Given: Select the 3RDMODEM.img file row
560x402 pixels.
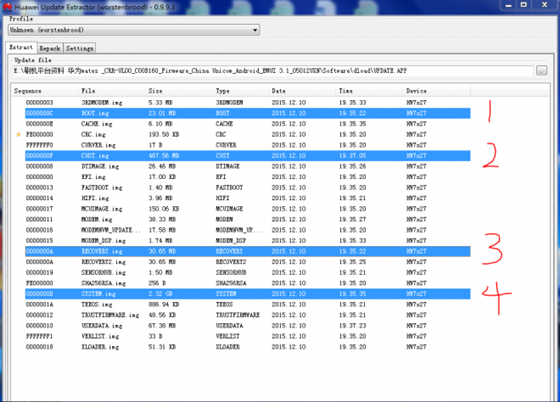Looking at the screenshot, I should click(248, 102).
